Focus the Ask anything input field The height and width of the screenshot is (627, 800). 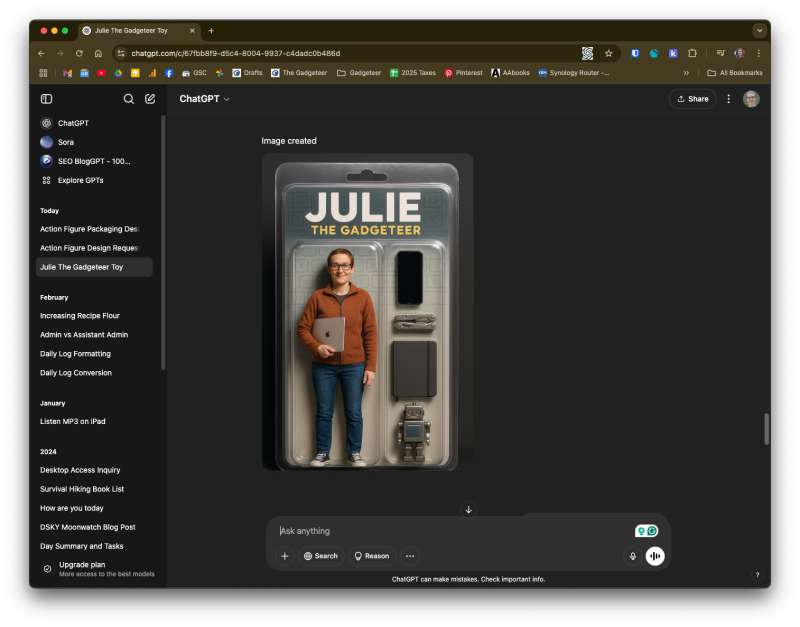point(454,531)
